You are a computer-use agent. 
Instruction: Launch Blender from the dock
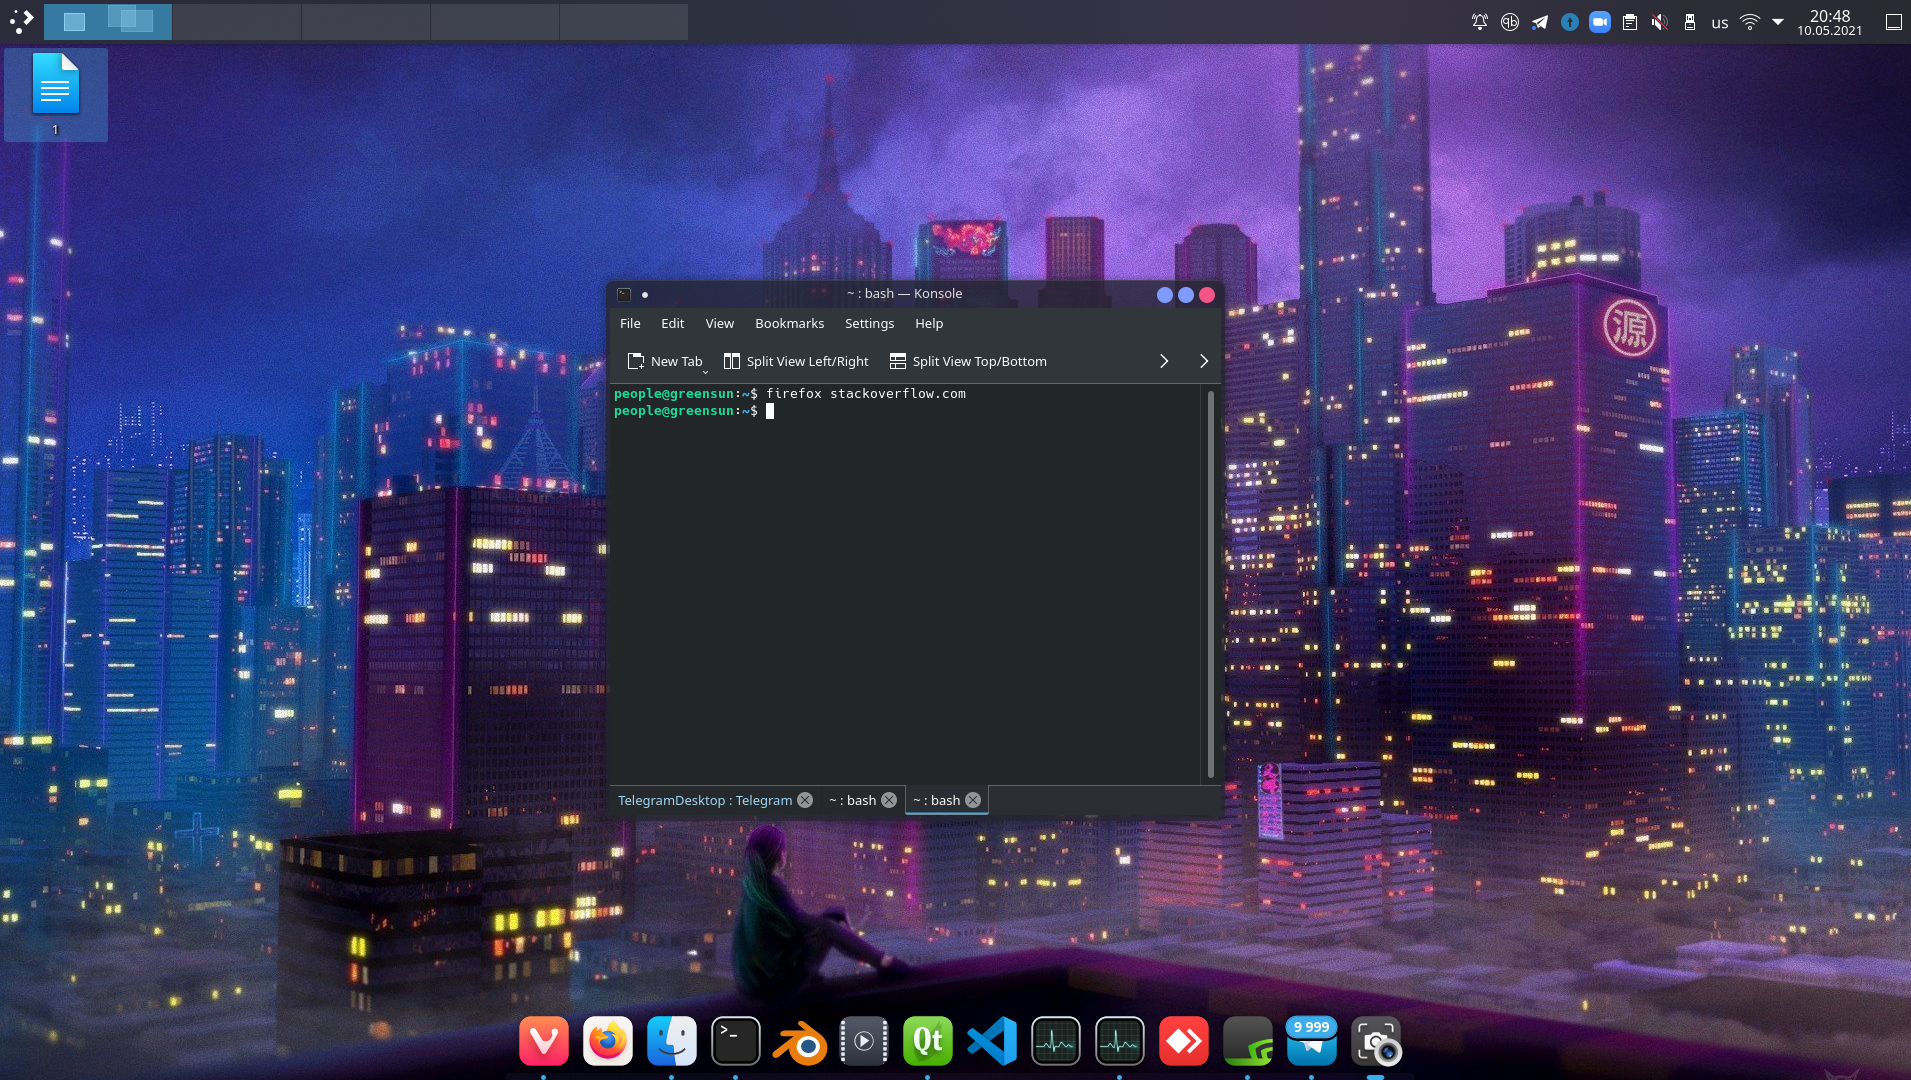tap(800, 1042)
